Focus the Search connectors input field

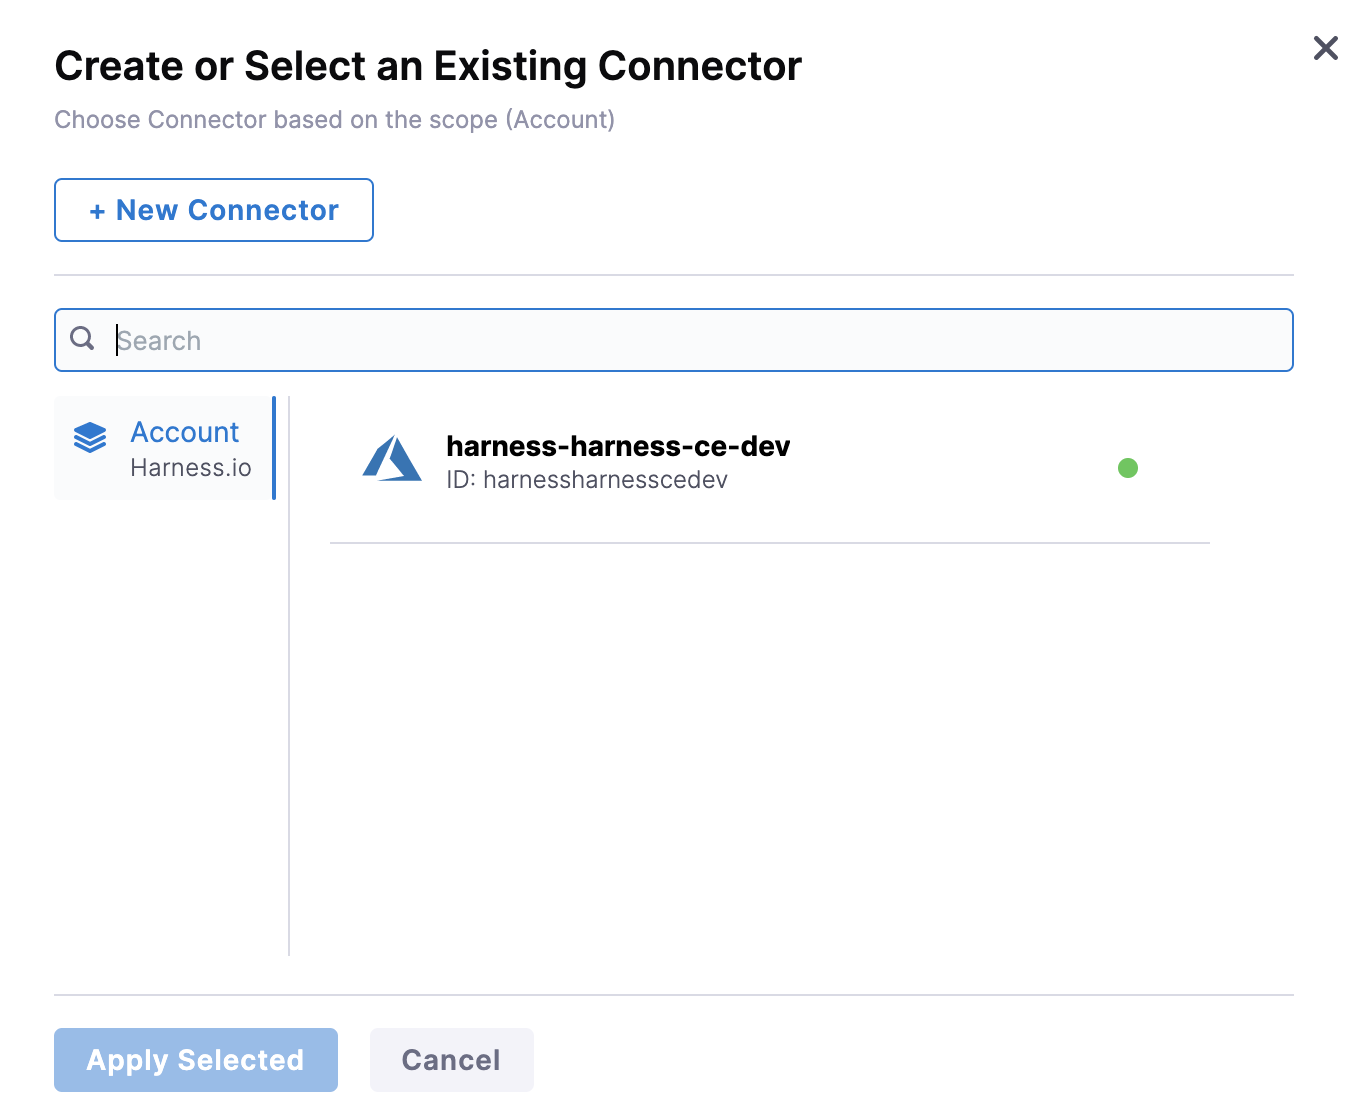tap(700, 340)
